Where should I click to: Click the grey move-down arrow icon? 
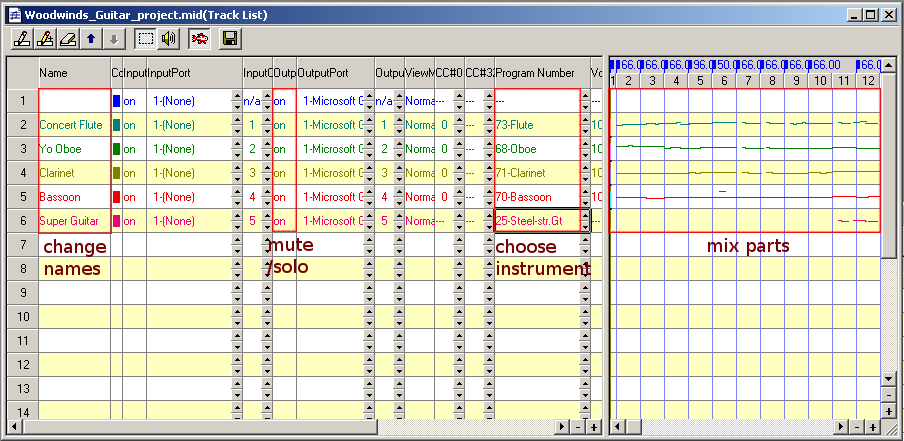tap(113, 39)
